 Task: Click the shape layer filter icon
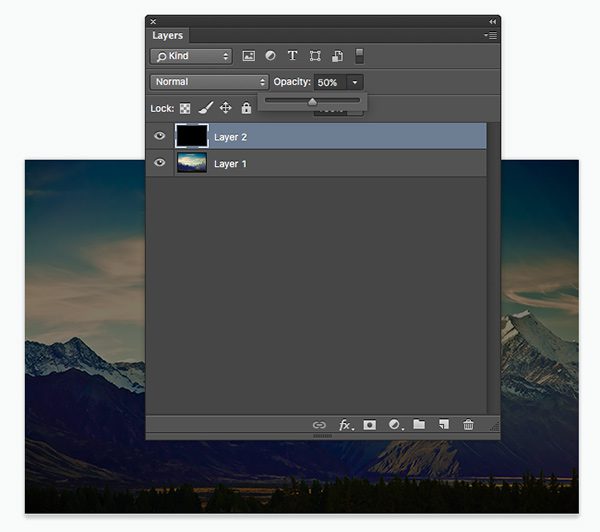[315, 57]
